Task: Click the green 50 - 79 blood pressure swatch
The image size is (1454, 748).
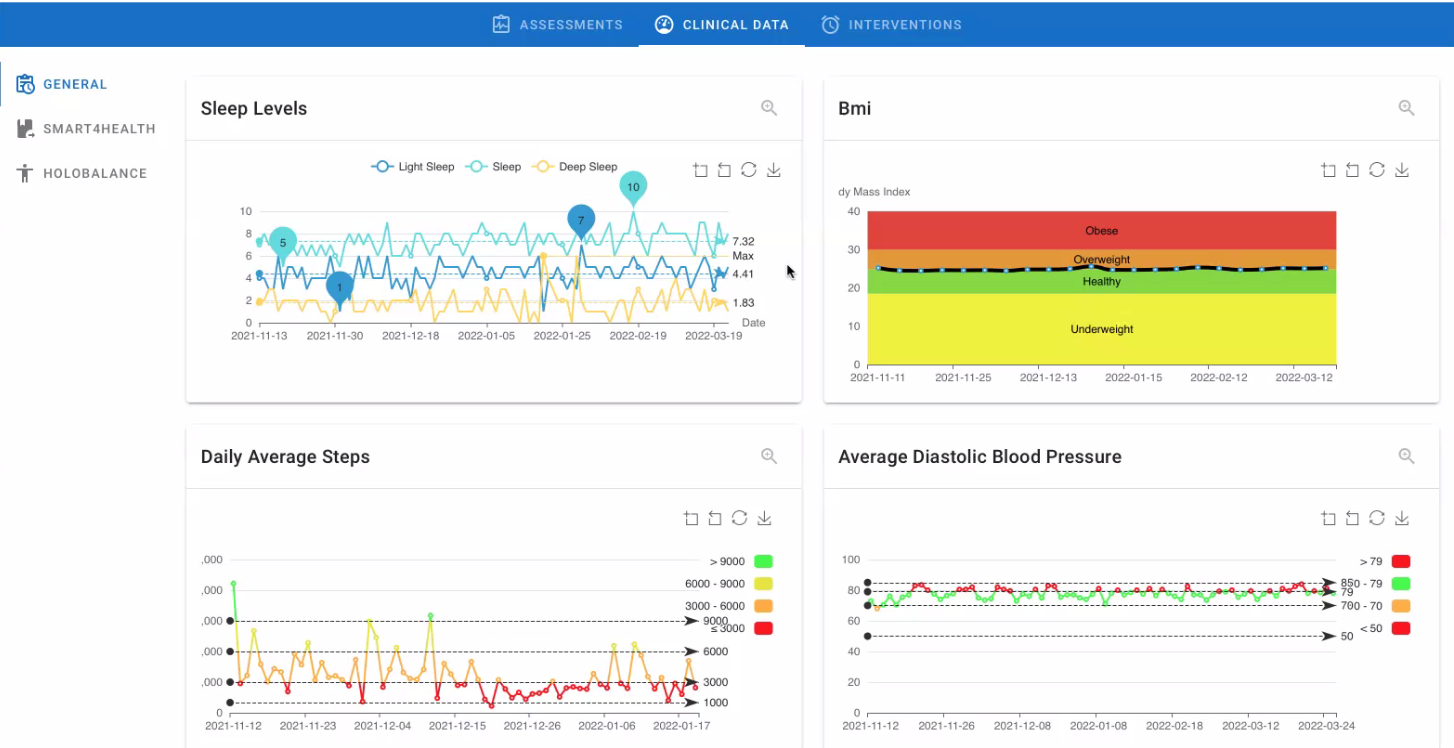Action: [x=1401, y=584]
